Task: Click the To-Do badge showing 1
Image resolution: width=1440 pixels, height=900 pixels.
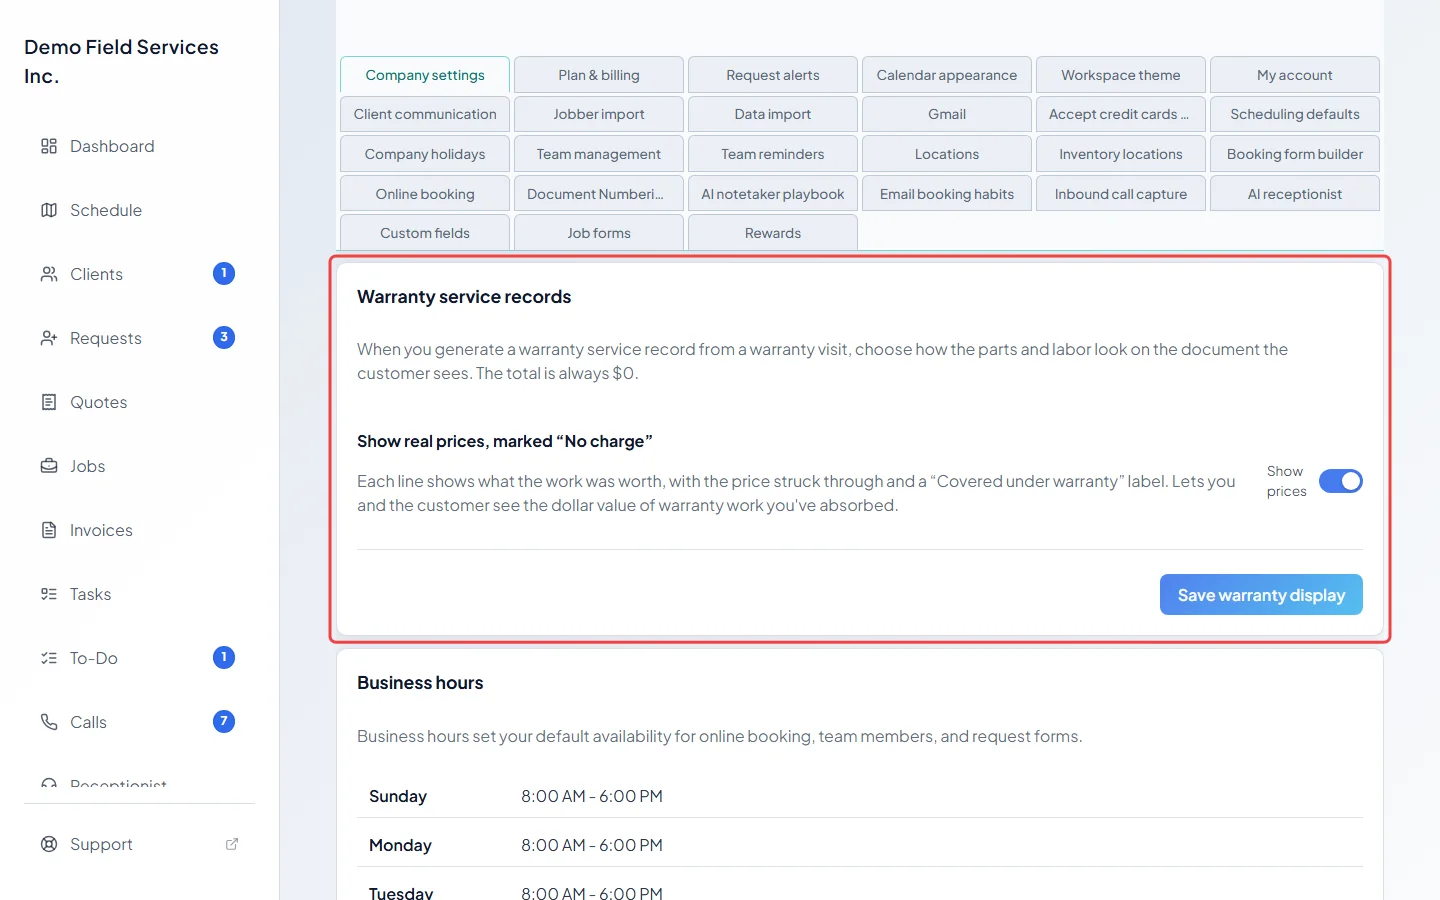Action: (224, 657)
